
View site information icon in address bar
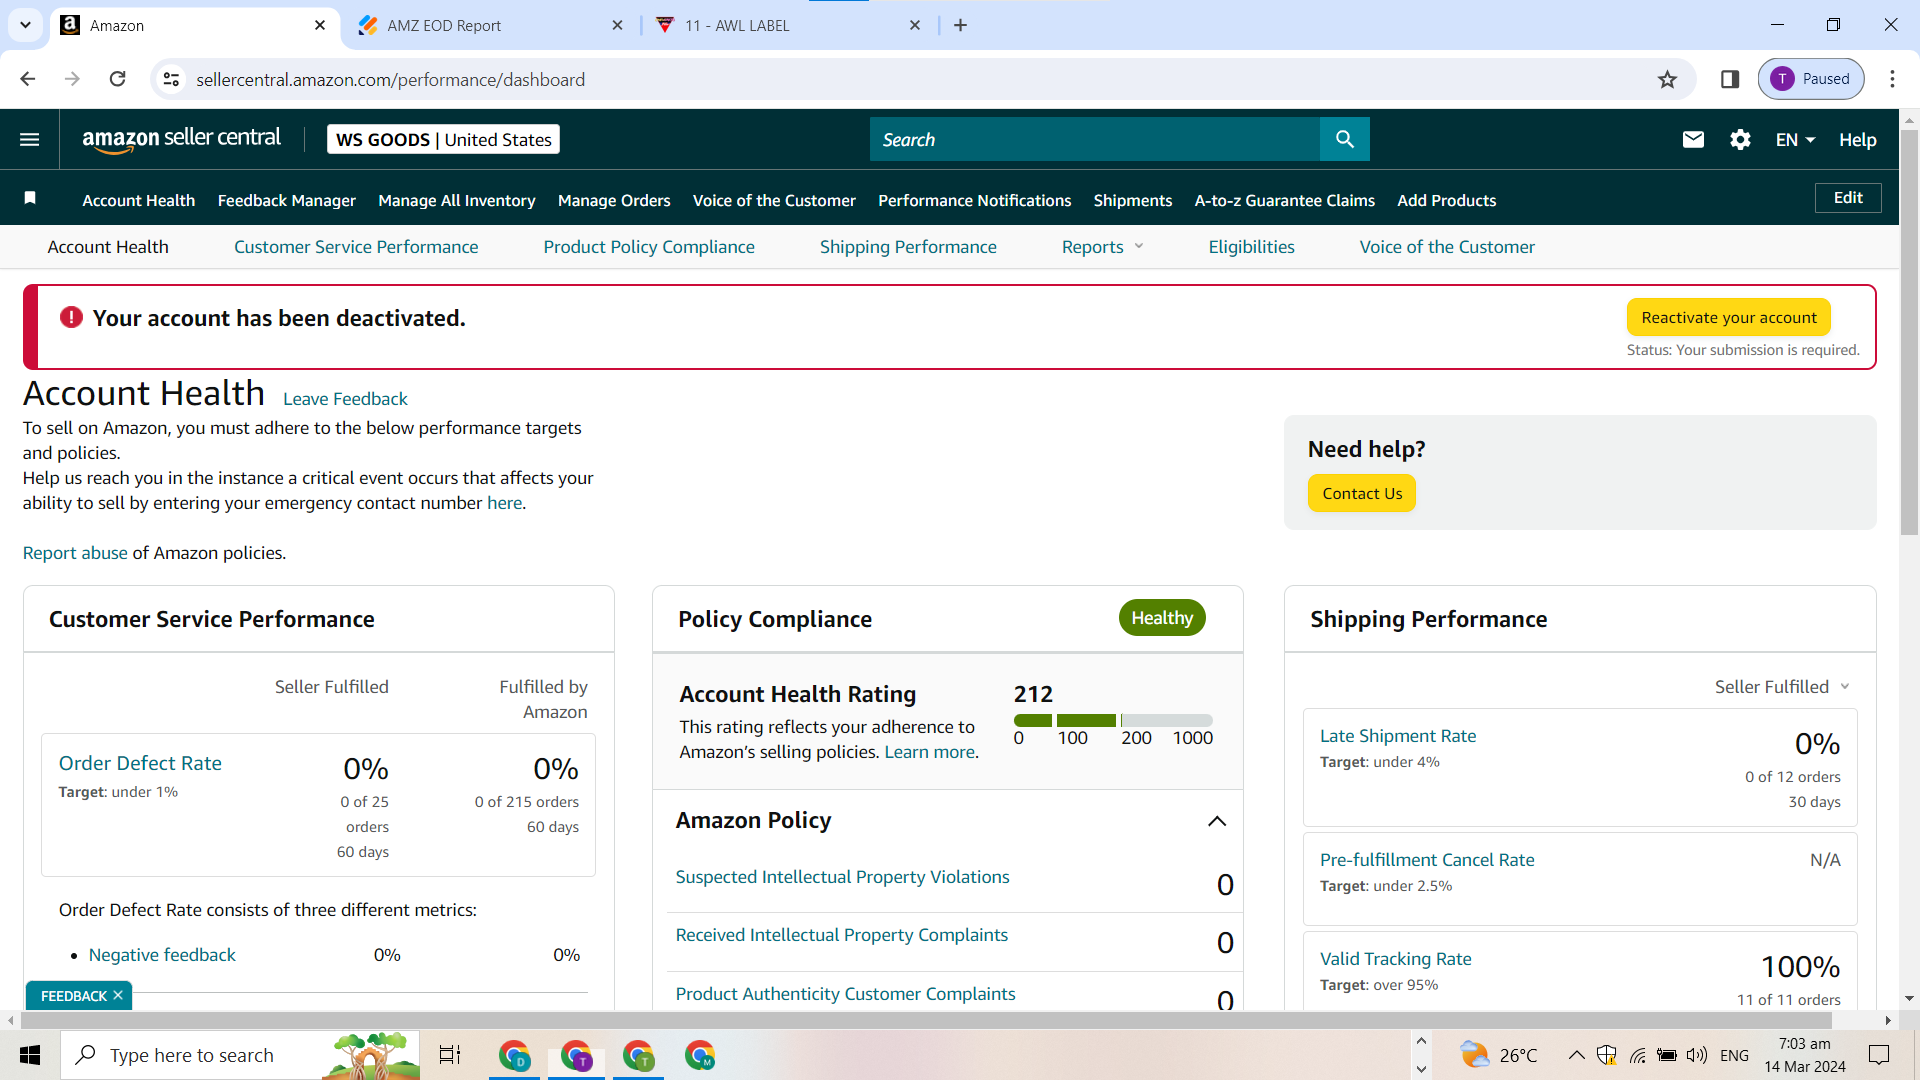tap(172, 79)
